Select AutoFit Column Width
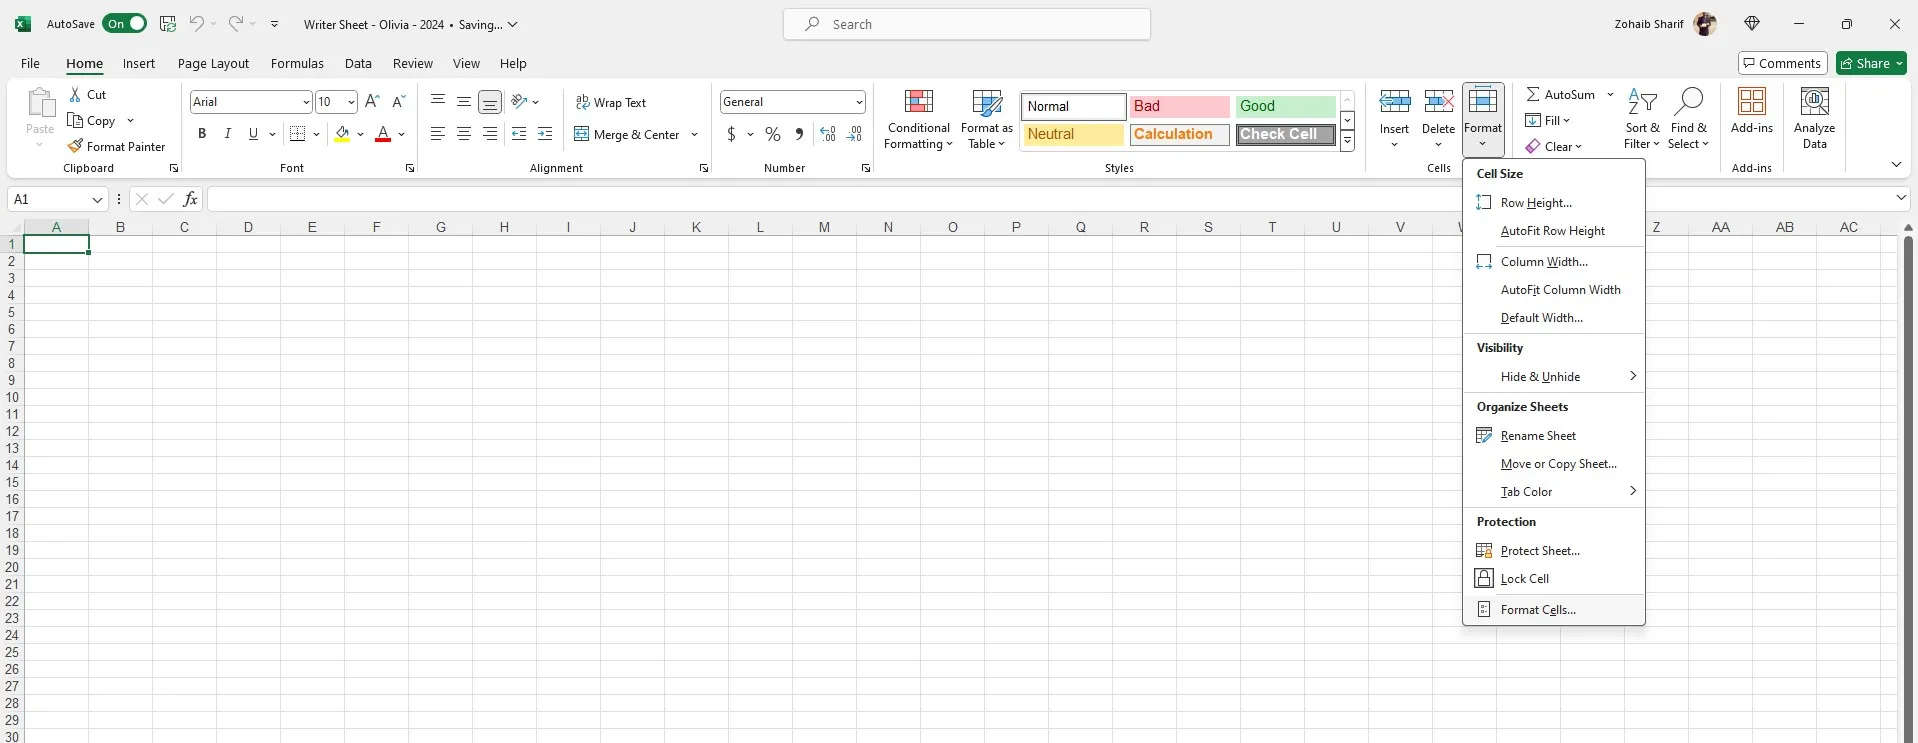 click(x=1553, y=289)
